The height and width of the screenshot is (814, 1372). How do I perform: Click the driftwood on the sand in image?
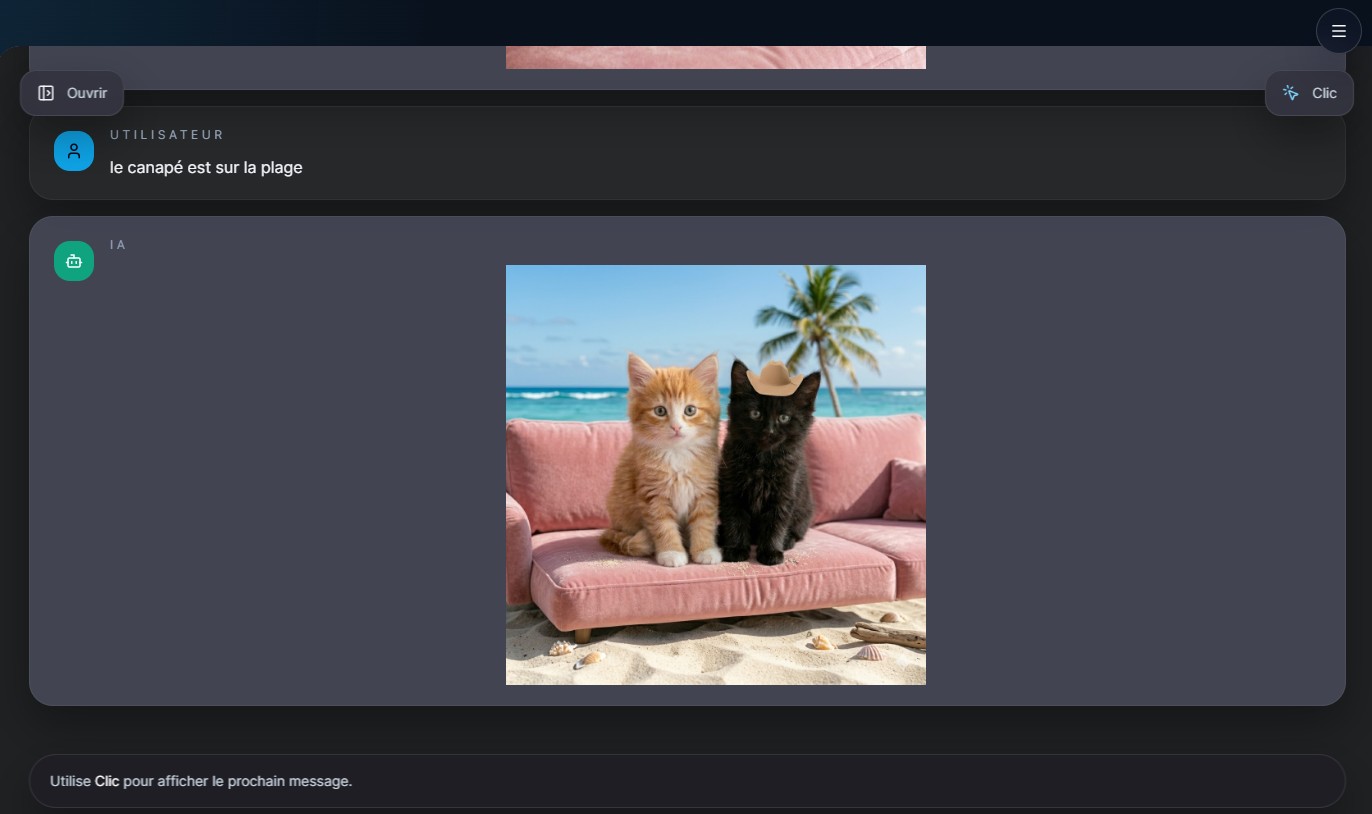888,633
